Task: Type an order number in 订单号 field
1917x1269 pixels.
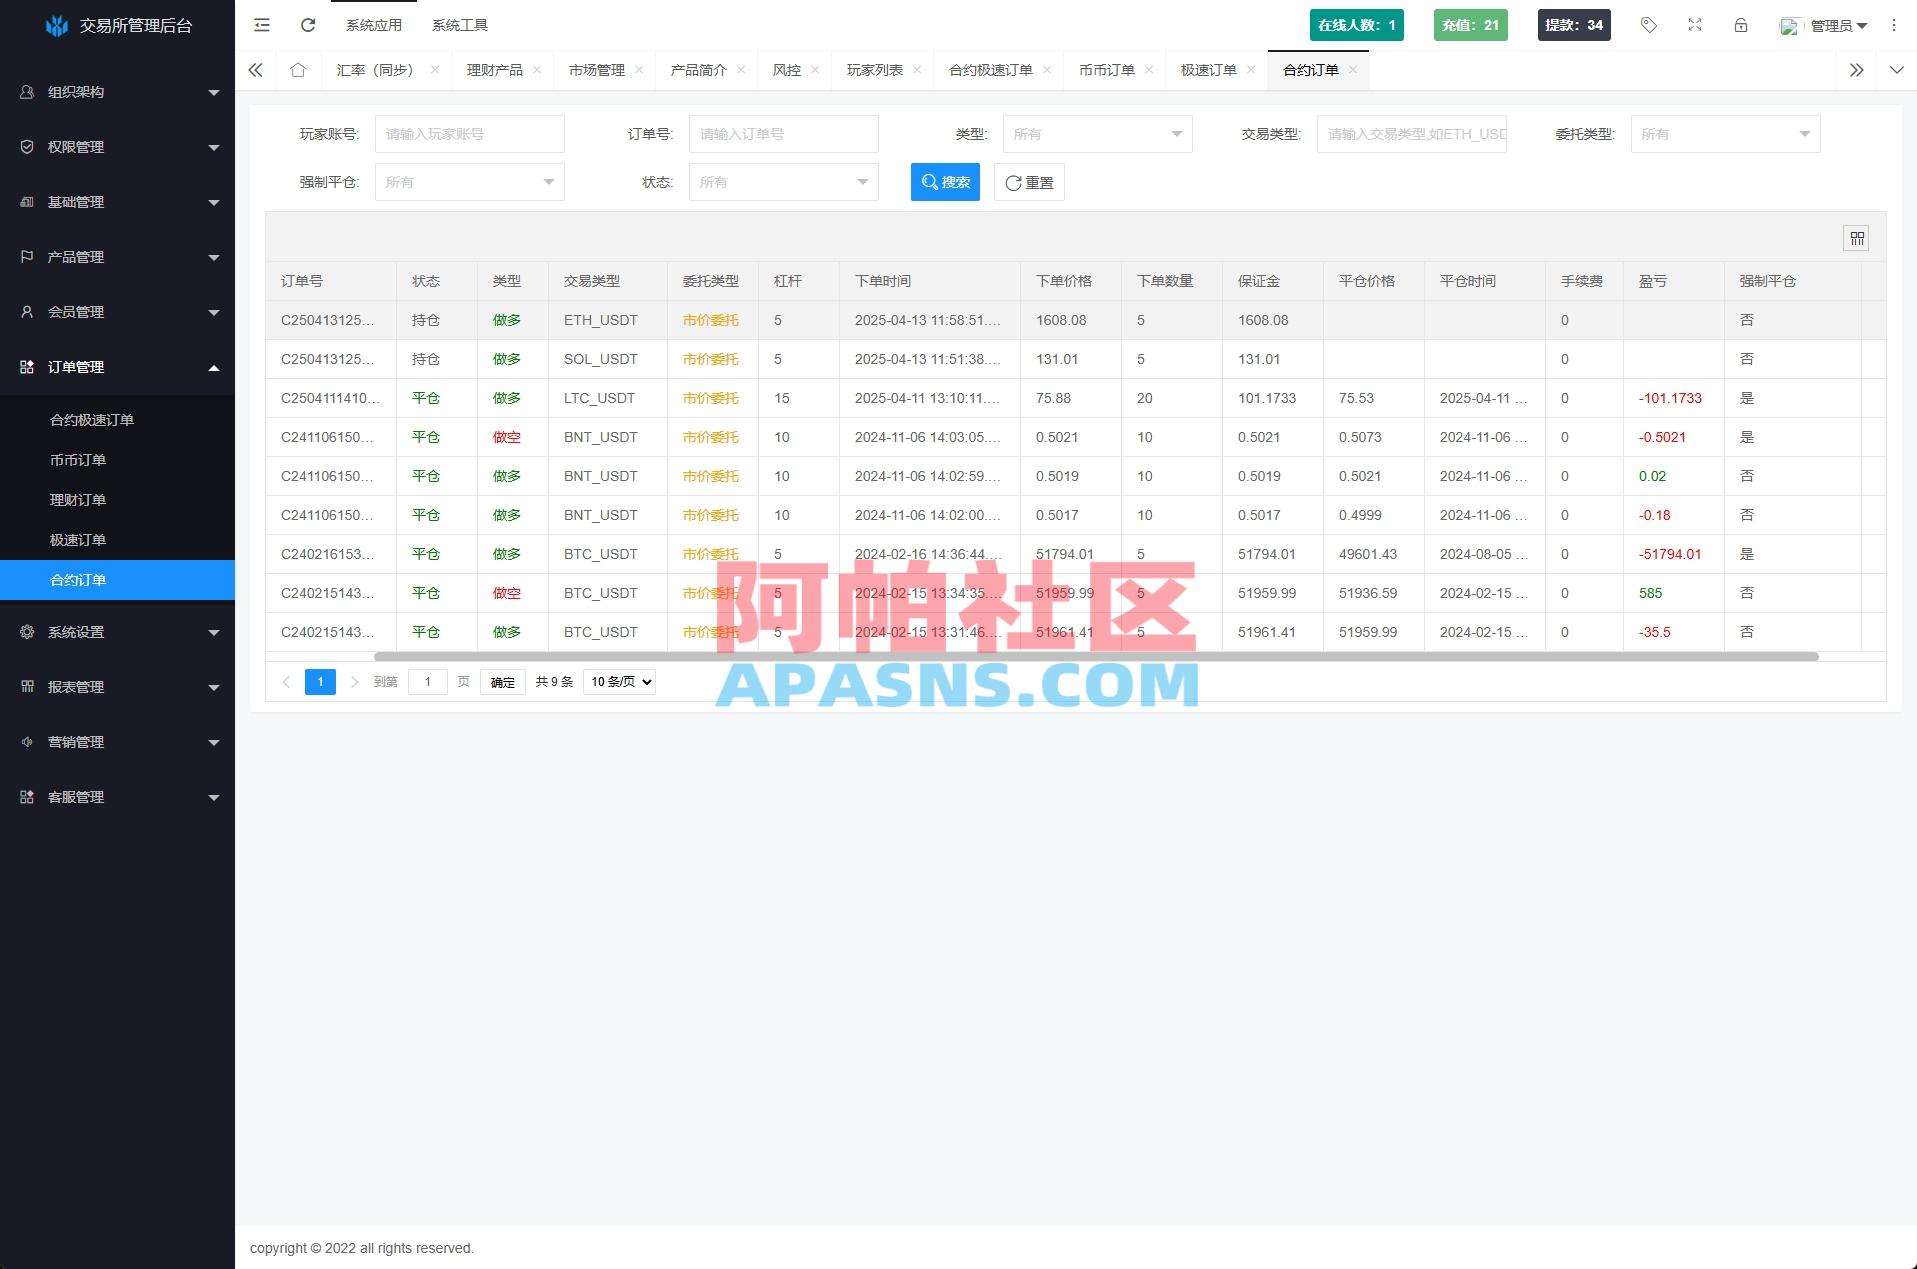Action: coord(783,133)
